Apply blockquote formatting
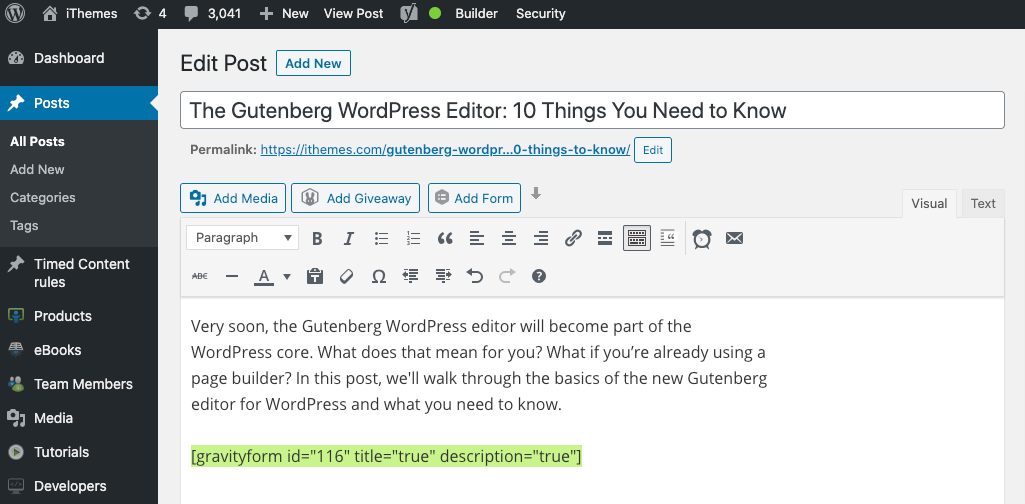 445,239
